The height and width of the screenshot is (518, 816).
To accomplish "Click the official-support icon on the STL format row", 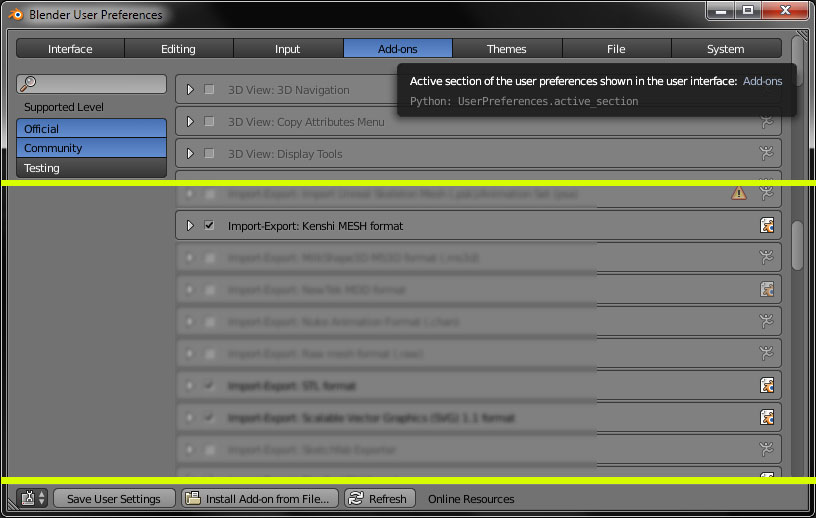I will coord(767,385).
